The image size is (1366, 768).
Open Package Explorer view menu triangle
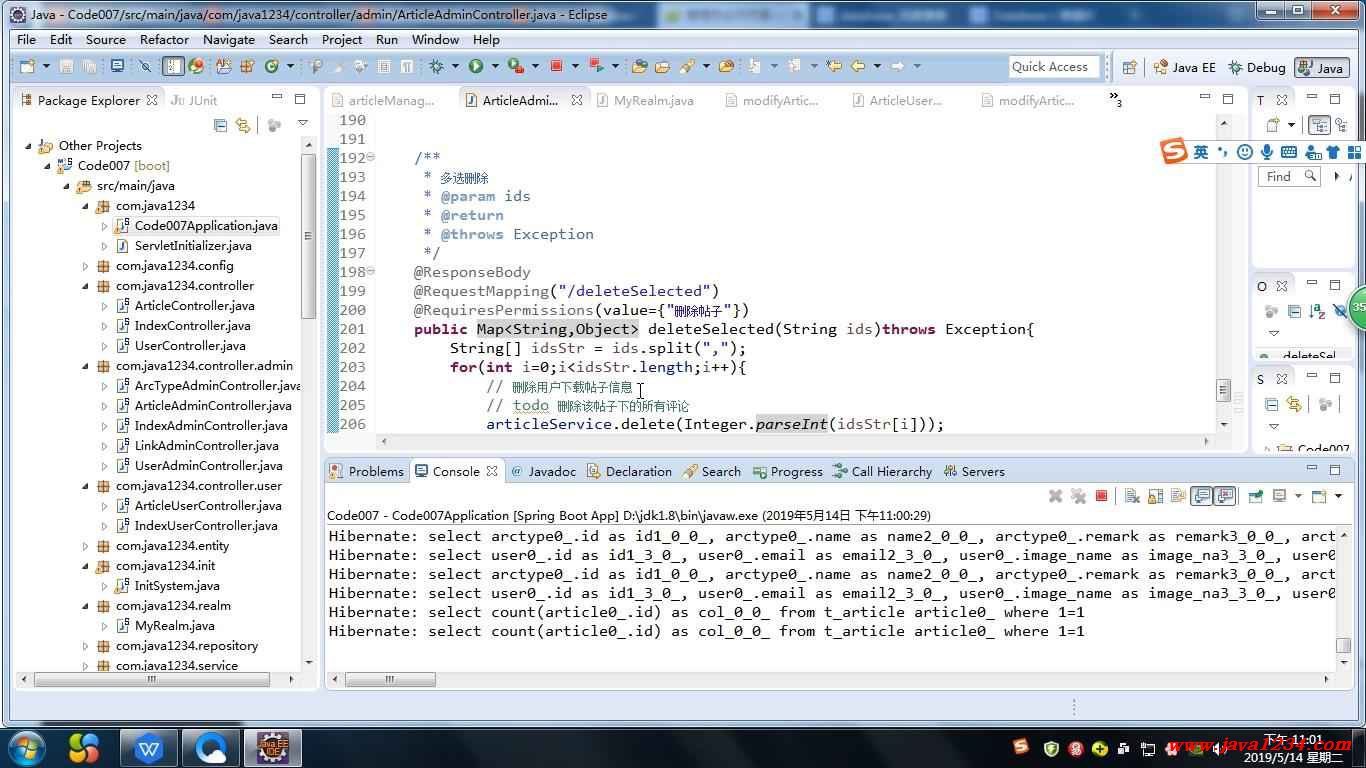point(303,124)
